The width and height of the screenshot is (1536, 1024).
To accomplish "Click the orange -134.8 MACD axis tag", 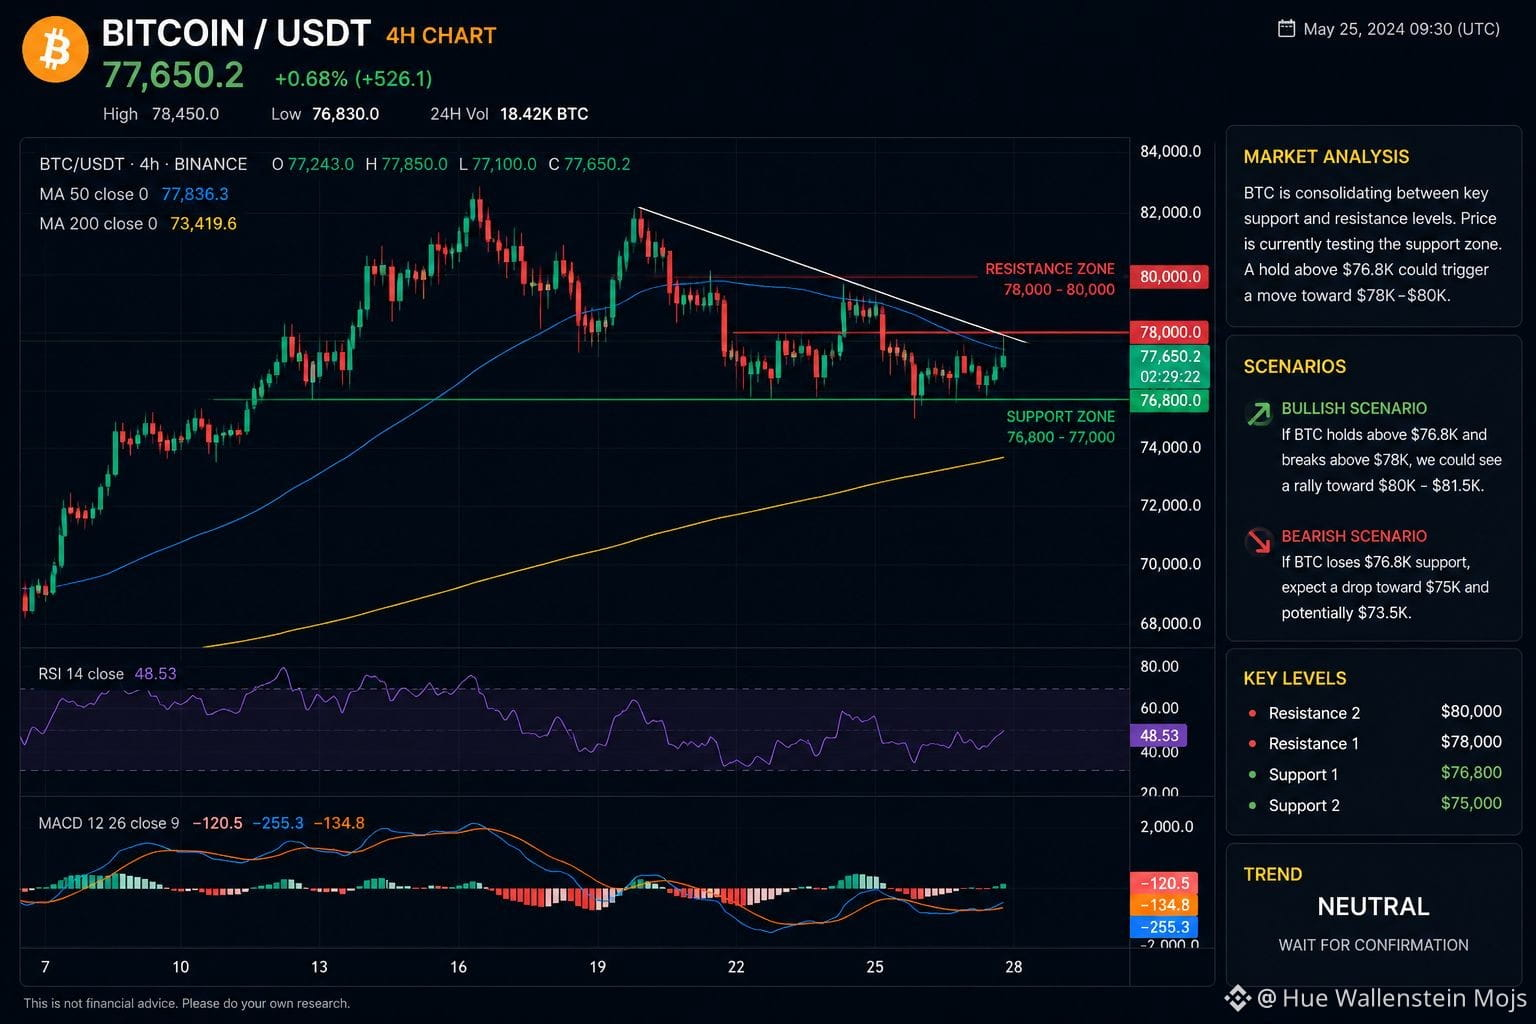I will click(x=1164, y=906).
